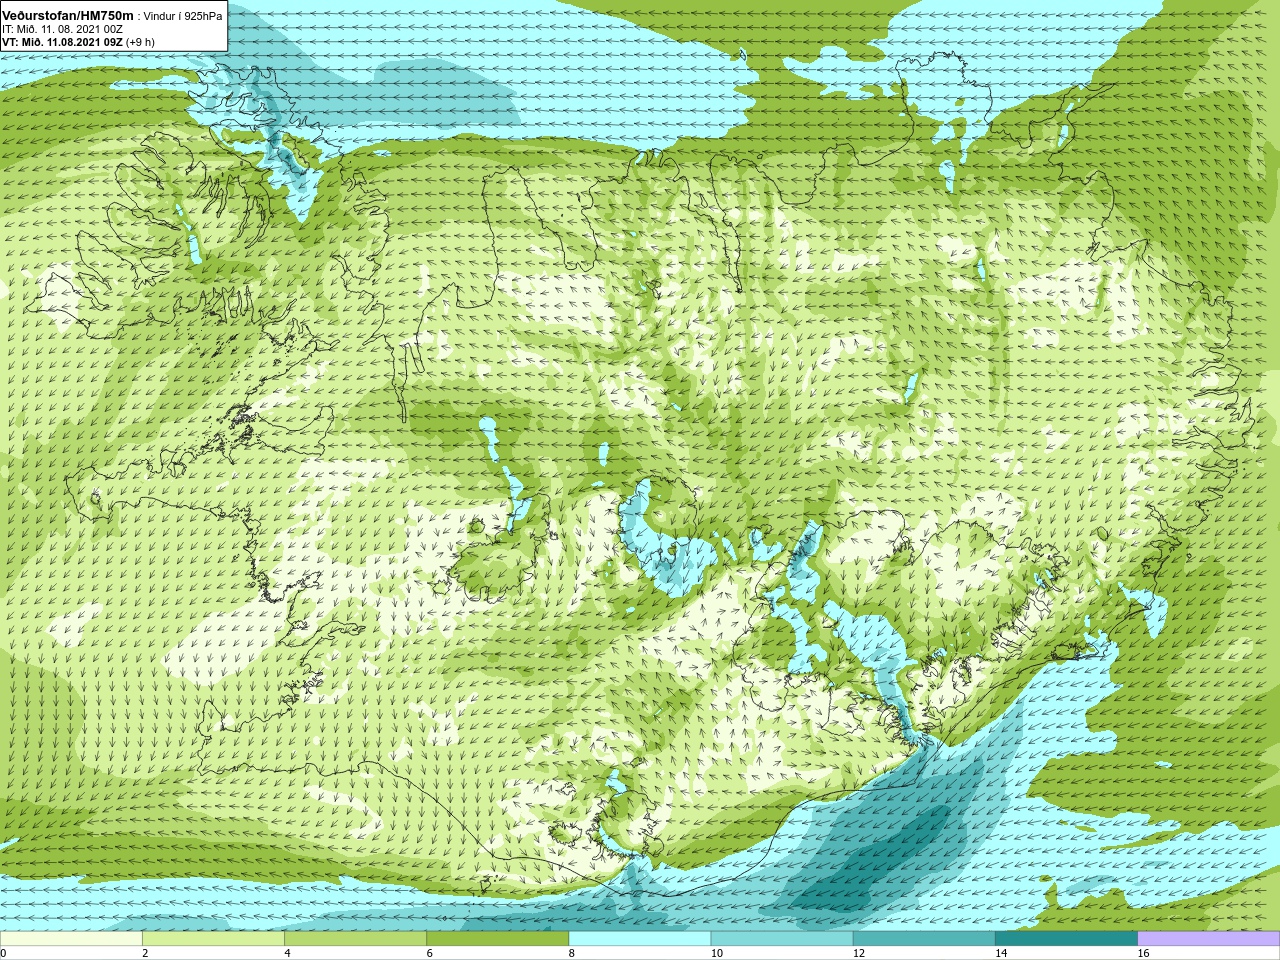Click the light green 2–4 legend swatch
This screenshot has width=1280, height=960.
[x=213, y=939]
